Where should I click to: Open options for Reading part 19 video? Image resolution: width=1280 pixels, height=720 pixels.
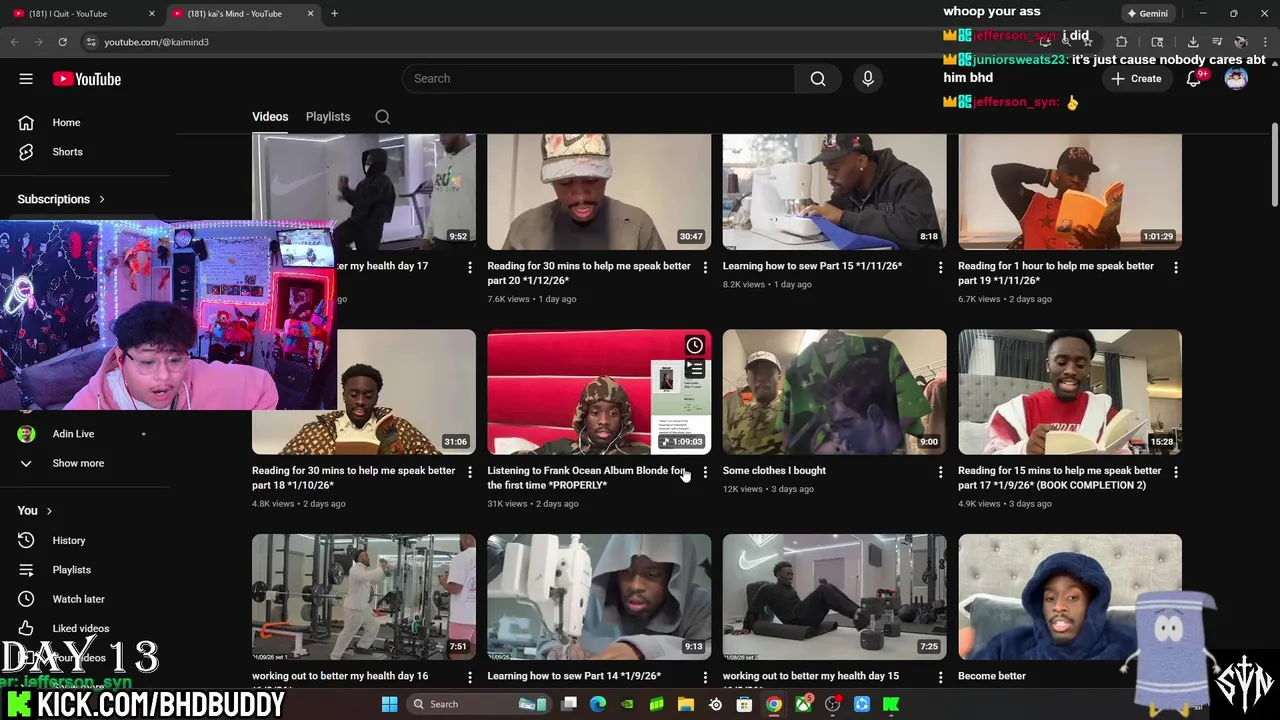click(1175, 268)
